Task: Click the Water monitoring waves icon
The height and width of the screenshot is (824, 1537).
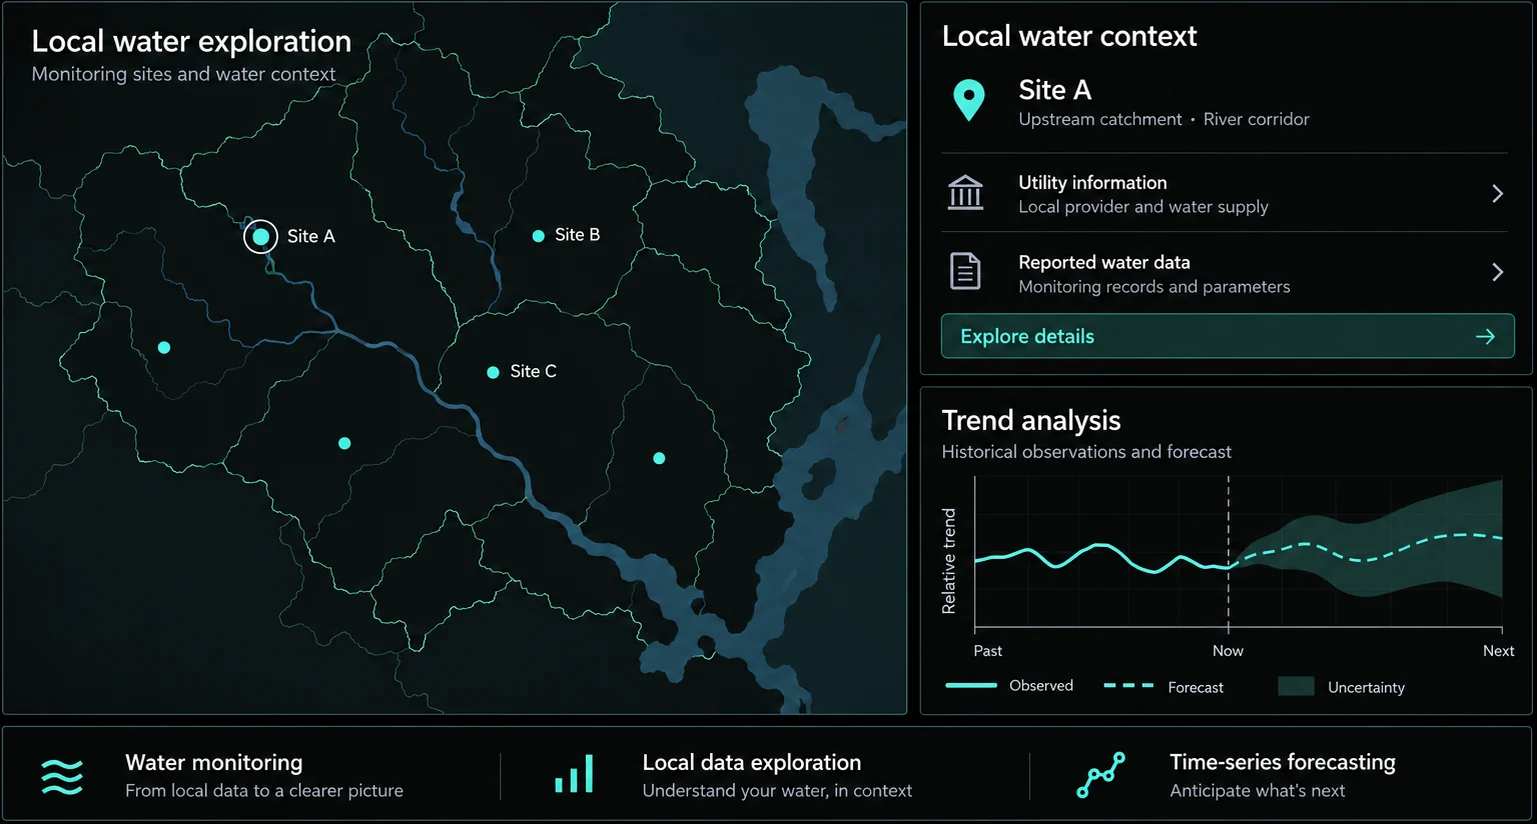Action: click(62, 776)
